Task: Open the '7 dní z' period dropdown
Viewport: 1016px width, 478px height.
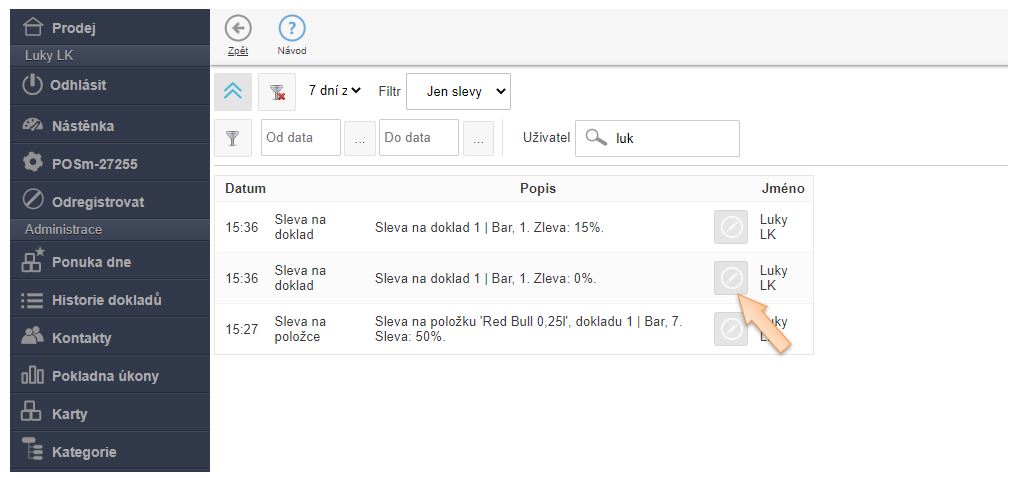Action: 334,91
